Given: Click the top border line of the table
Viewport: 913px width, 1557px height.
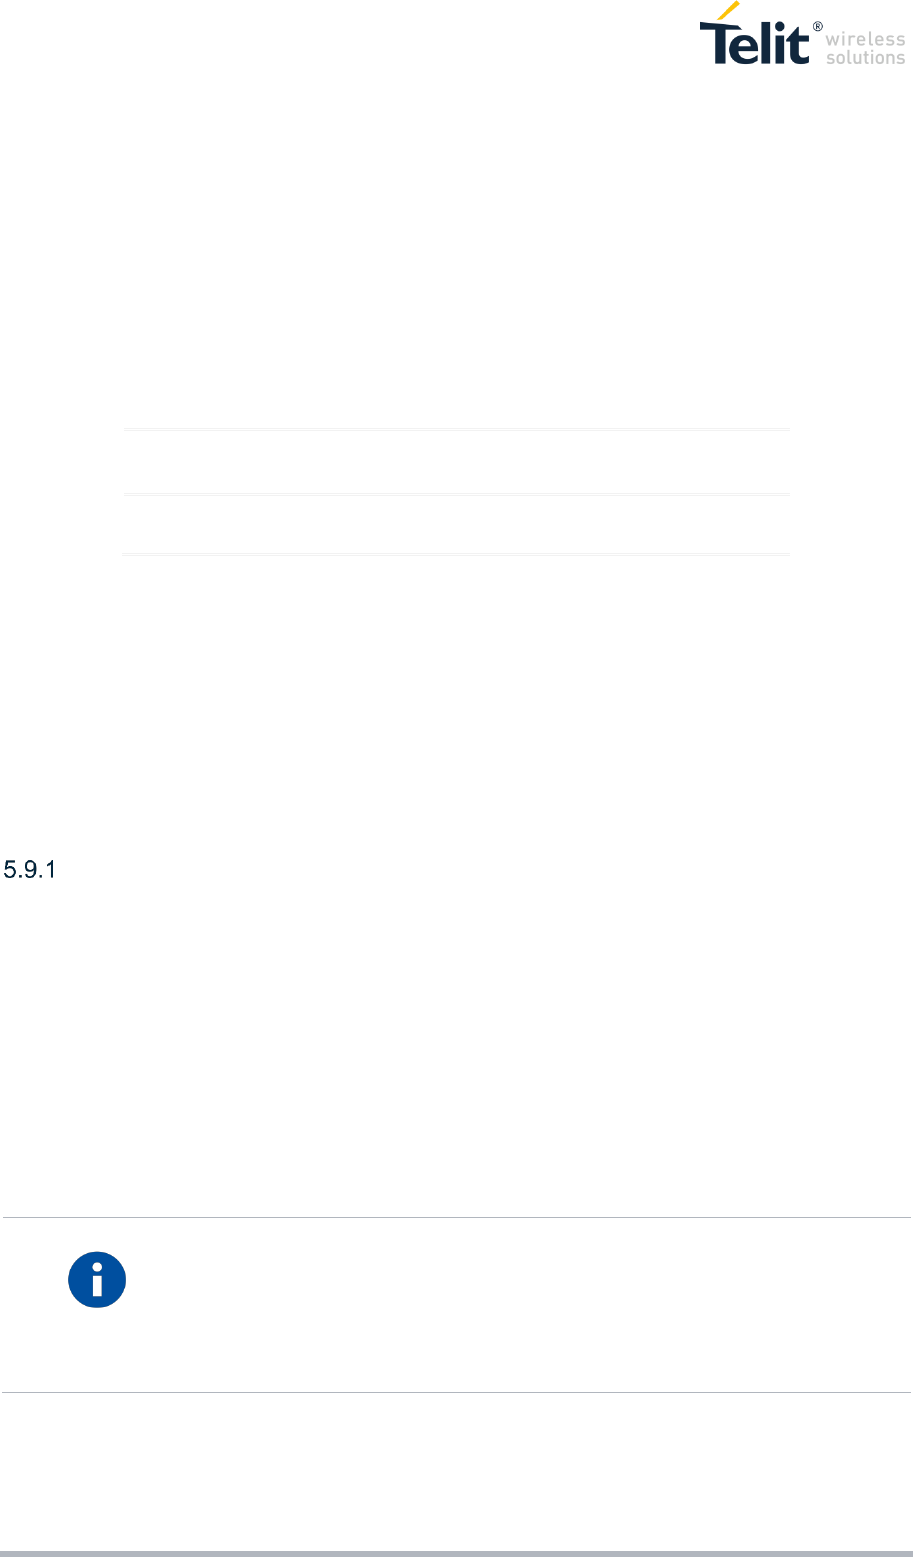Looking at the screenshot, I should coord(456,430).
